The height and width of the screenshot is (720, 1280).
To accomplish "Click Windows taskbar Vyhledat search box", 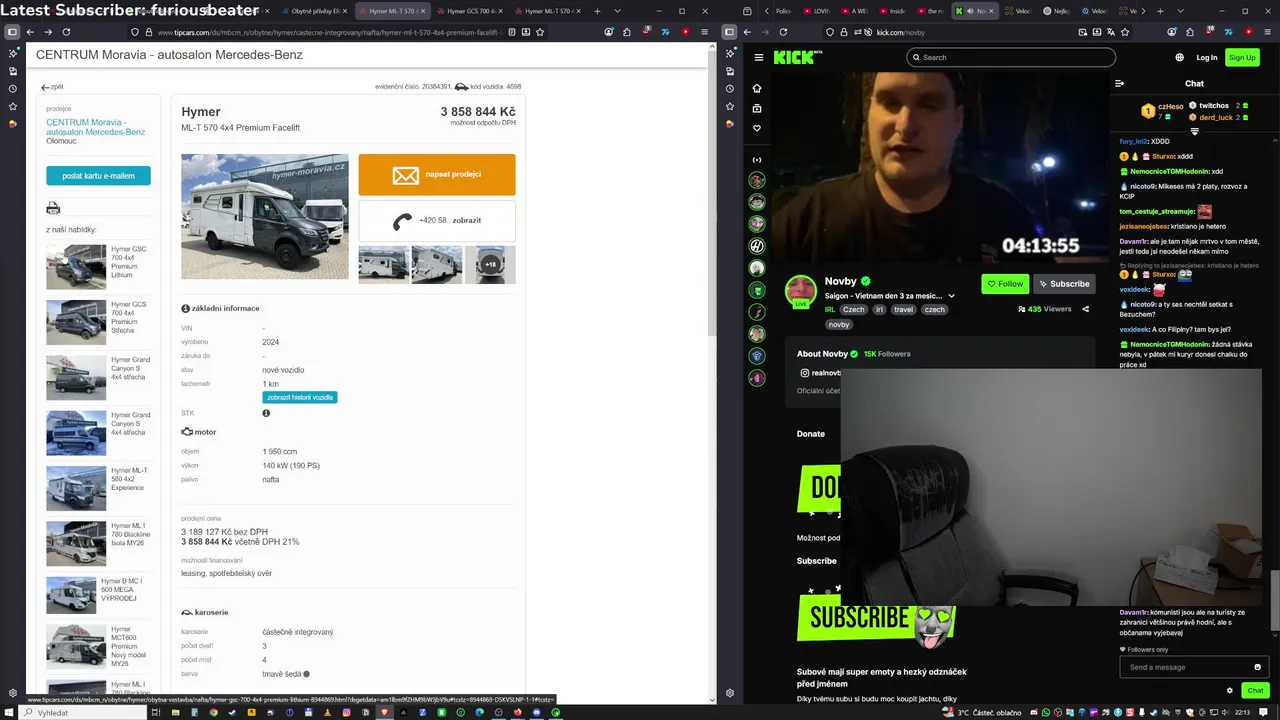I will point(84,713).
